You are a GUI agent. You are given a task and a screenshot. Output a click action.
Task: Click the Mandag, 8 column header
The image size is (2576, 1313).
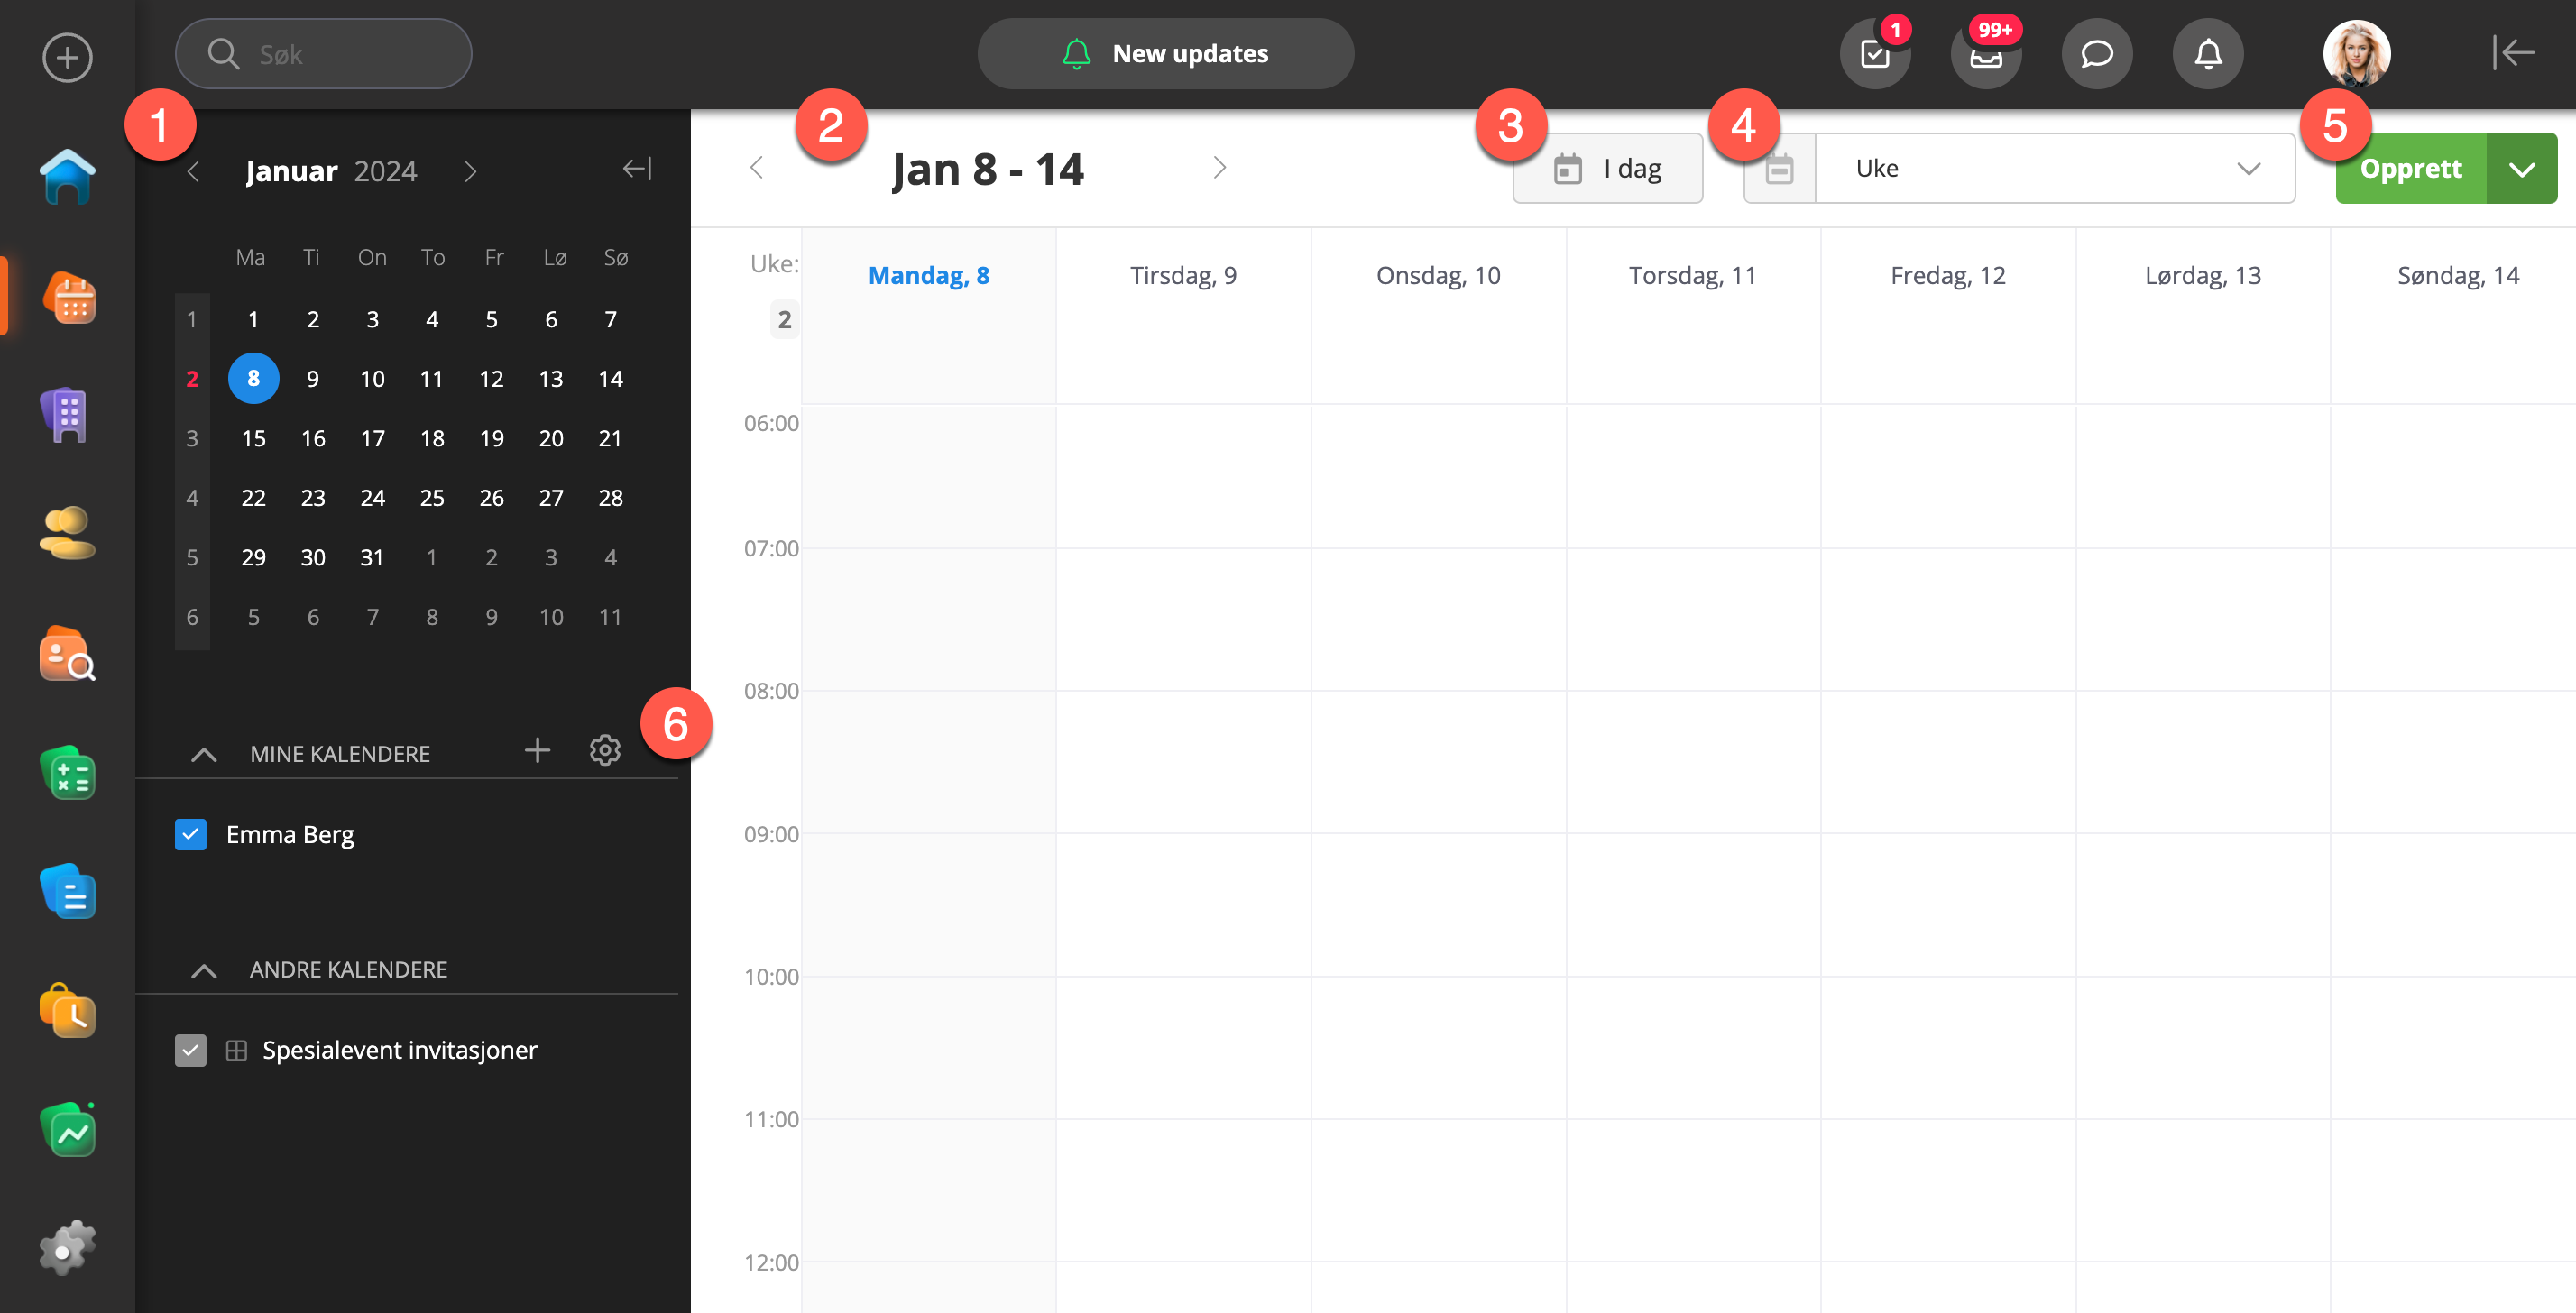tap(929, 275)
